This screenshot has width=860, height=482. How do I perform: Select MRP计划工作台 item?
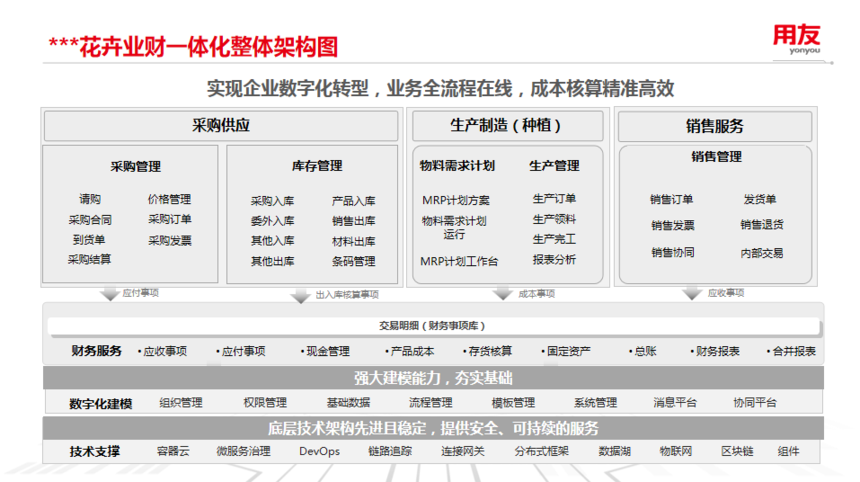tap(459, 262)
